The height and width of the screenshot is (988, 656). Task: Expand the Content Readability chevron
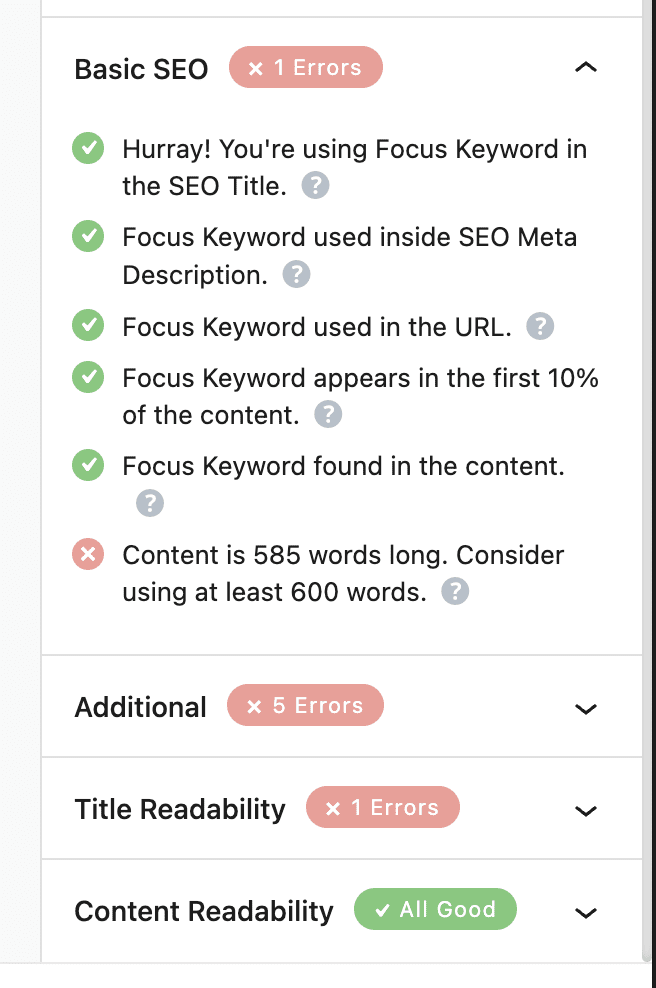[x=586, y=913]
